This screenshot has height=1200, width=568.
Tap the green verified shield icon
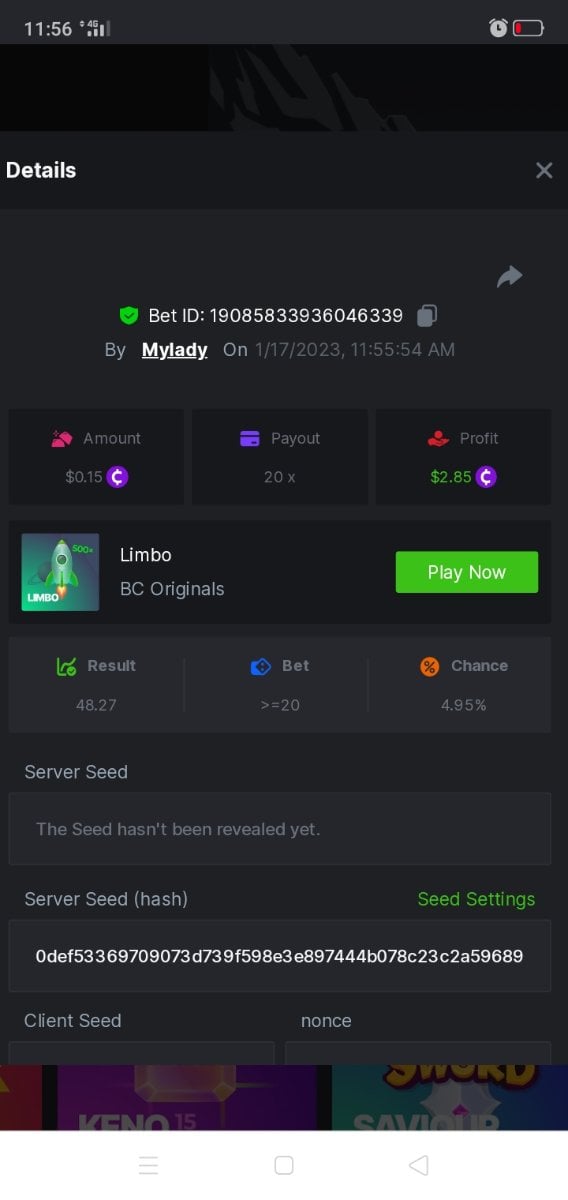[128, 316]
